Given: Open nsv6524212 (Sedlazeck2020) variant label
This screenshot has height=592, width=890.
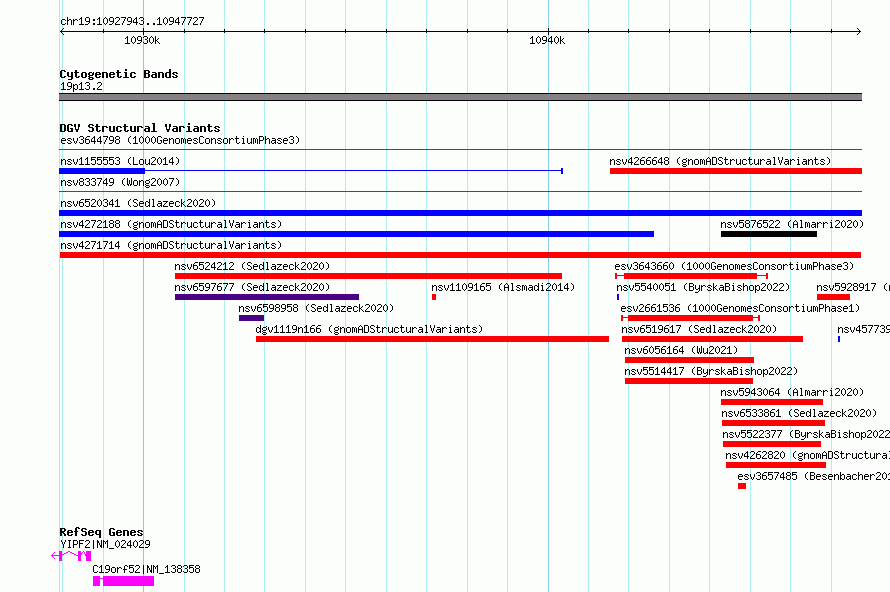Looking at the screenshot, I should click(252, 266).
